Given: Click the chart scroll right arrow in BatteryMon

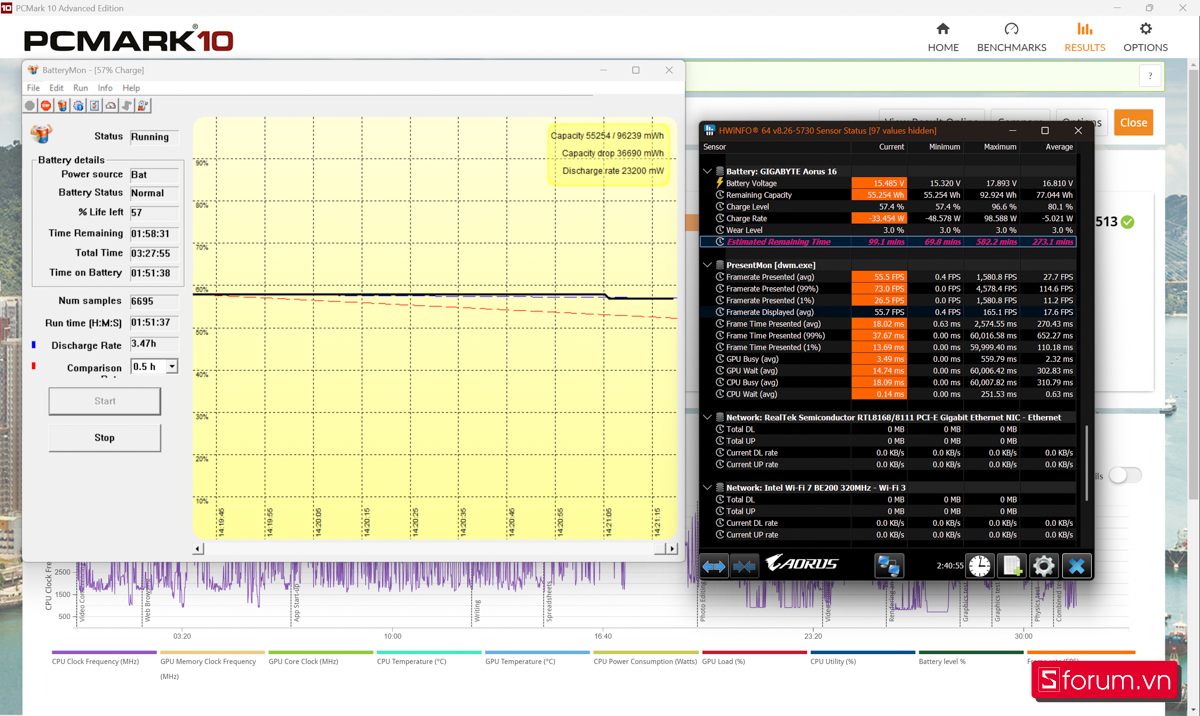Looking at the screenshot, I should [671, 549].
